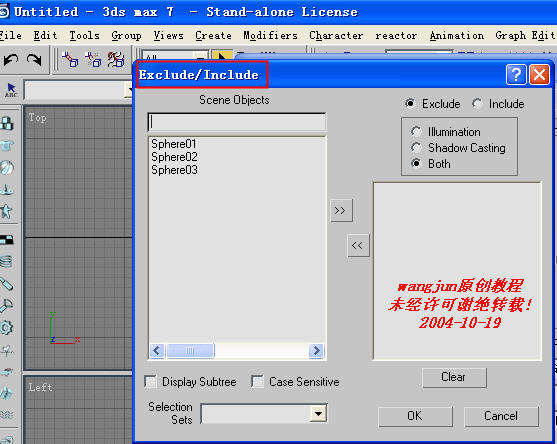557x444 pixels.
Task: Create reactor Soft Body Collection (ball icon)
Action: pyautogui.click(x=7, y=168)
